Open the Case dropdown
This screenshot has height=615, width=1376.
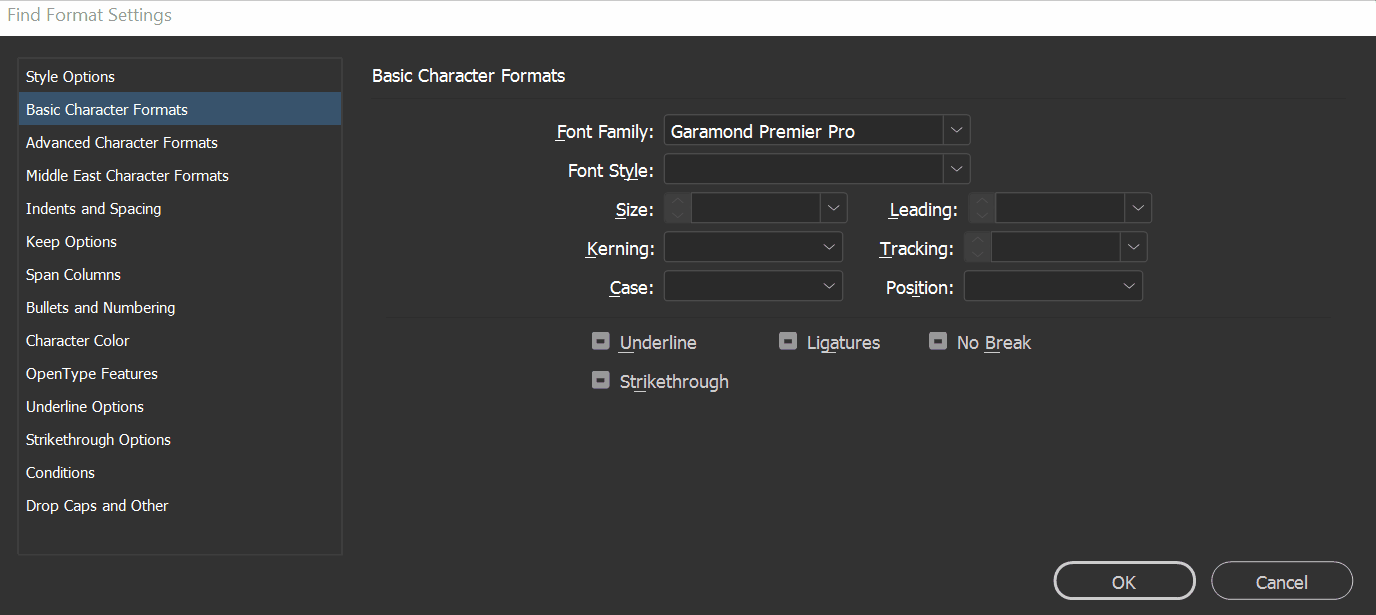[x=754, y=286]
